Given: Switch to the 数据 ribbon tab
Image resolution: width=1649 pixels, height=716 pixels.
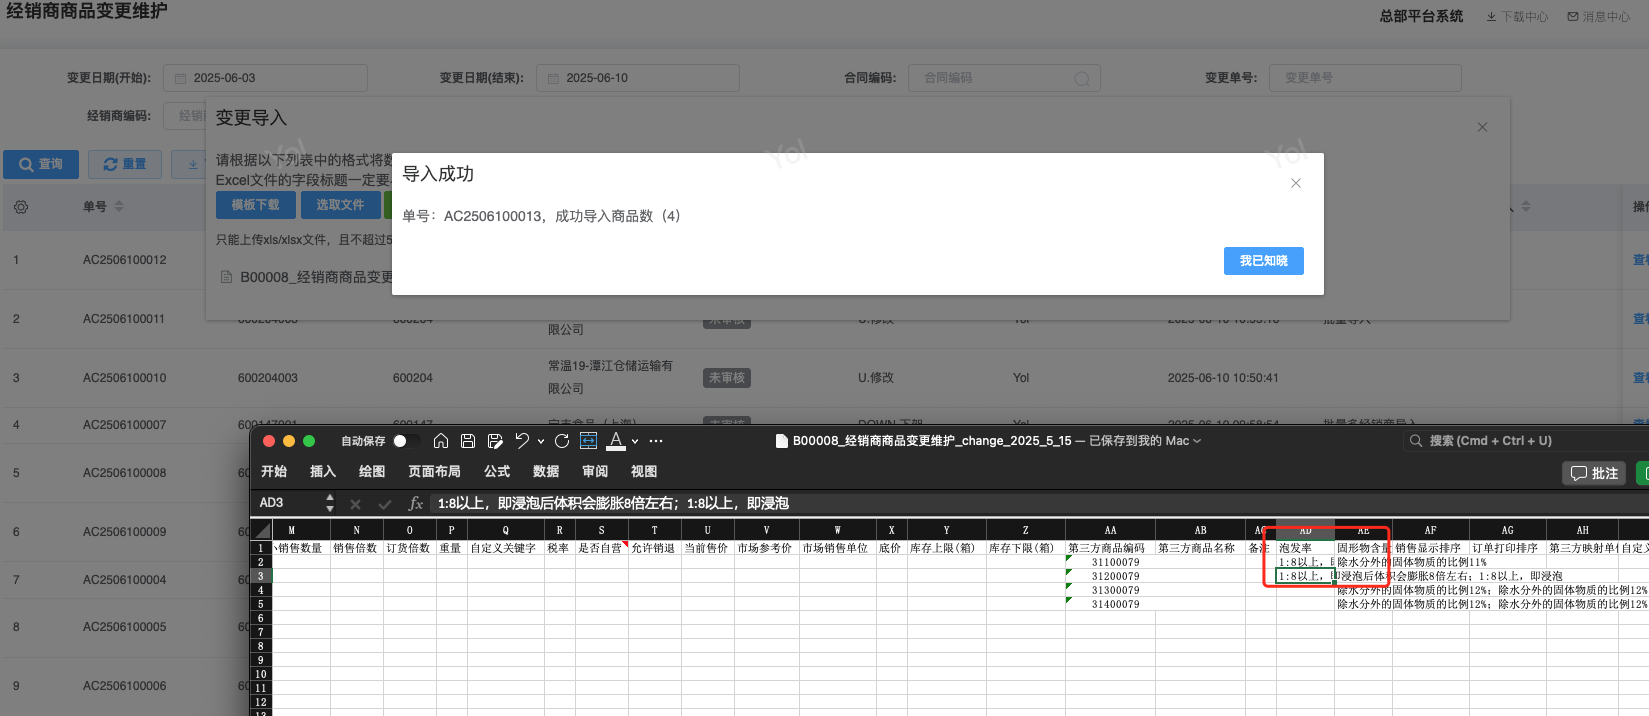Looking at the screenshot, I should [546, 472].
